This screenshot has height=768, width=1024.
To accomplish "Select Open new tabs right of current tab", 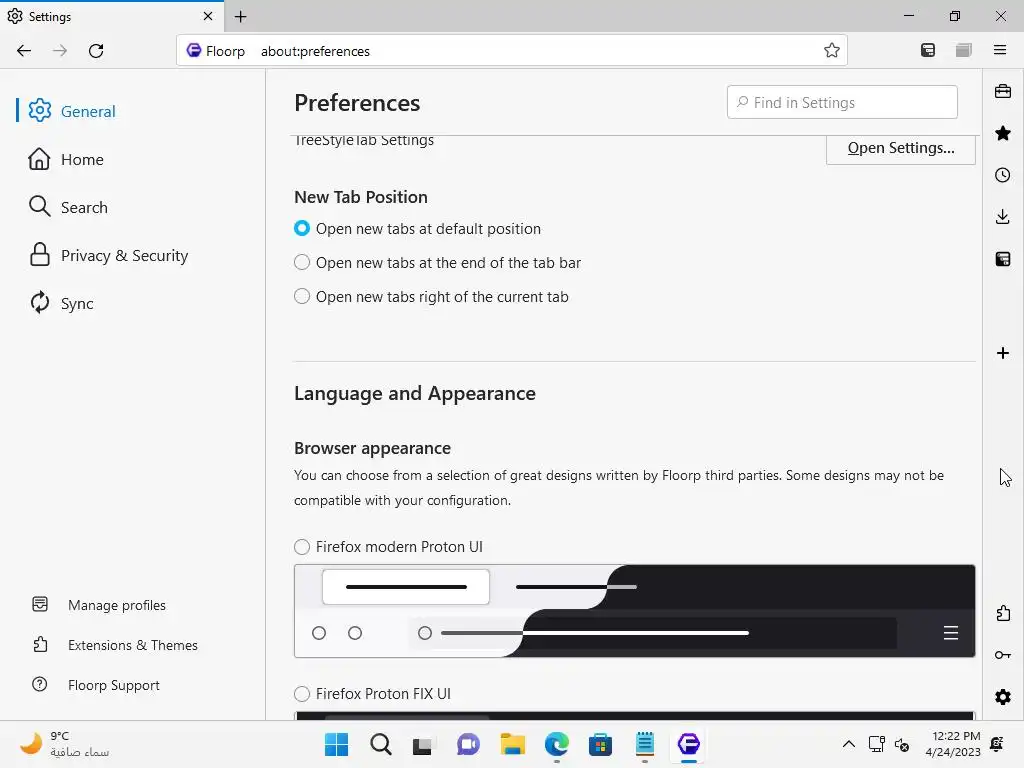I will coord(302,296).
